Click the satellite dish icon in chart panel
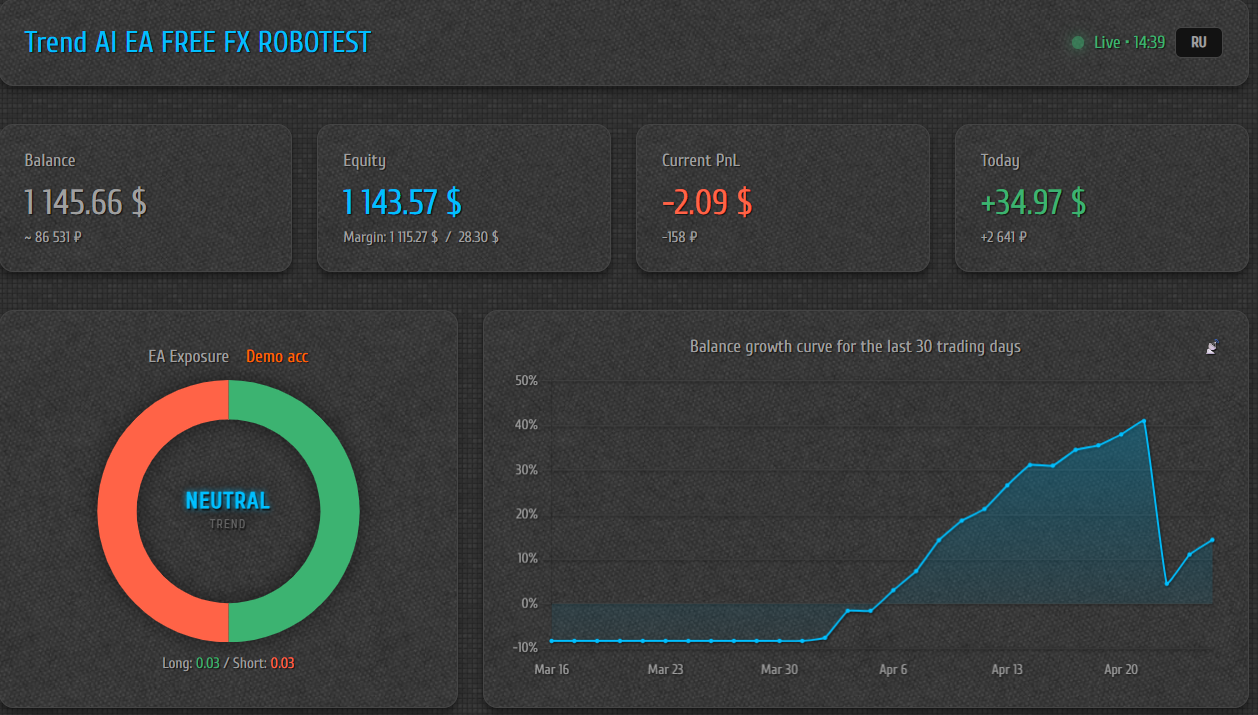Image resolution: width=1258 pixels, height=715 pixels. [x=1212, y=348]
